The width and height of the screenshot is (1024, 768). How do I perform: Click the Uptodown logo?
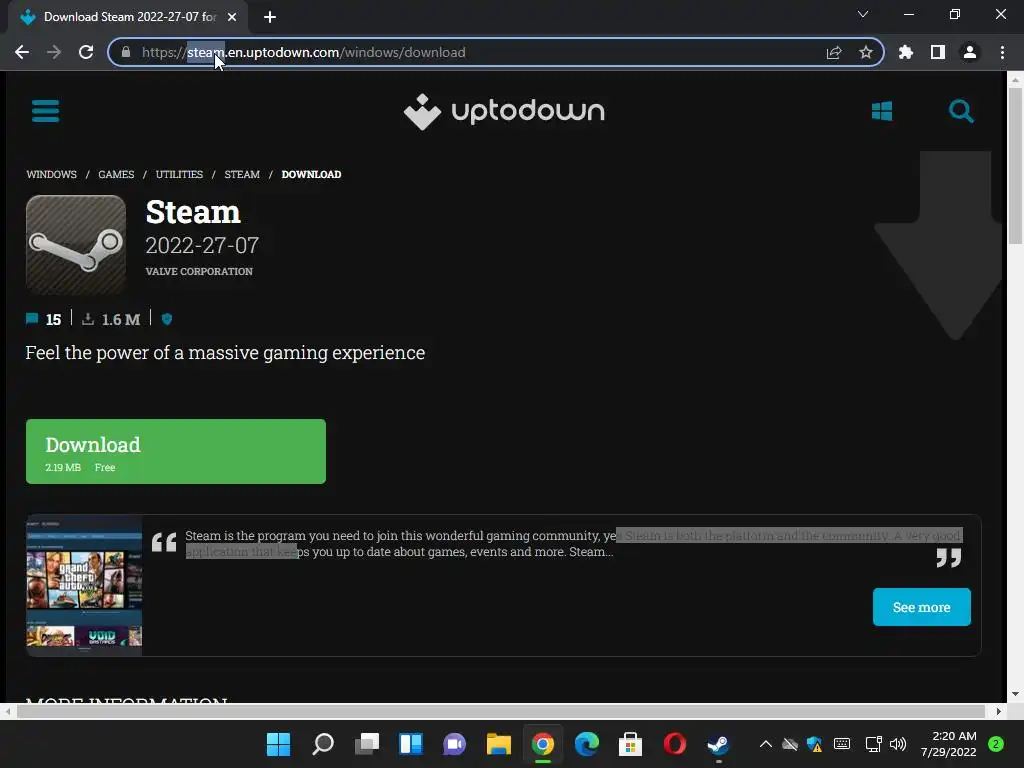pos(504,112)
